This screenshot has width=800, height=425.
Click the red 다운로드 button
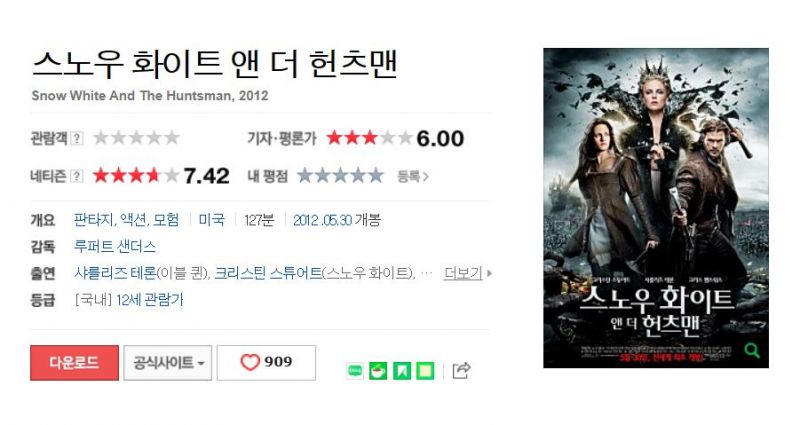point(74,362)
